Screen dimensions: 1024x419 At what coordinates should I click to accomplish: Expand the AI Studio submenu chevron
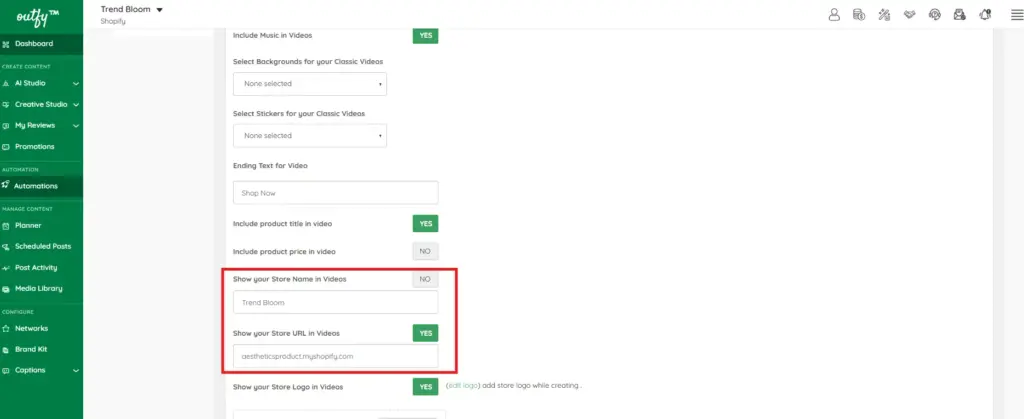[x=76, y=84]
